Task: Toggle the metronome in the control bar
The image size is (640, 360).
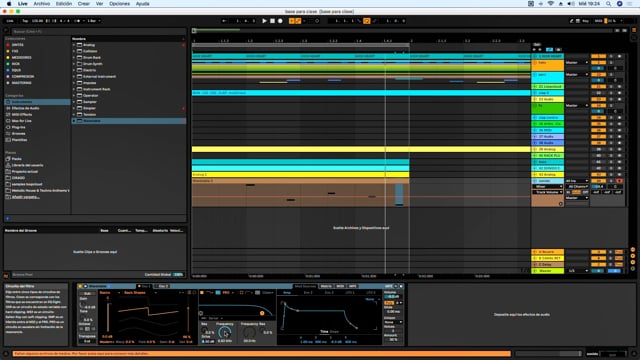Action: (78, 21)
